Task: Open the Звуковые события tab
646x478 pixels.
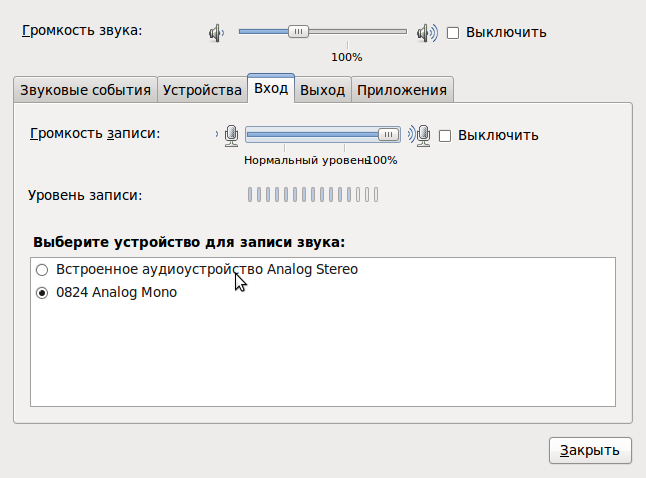Action: click(85, 90)
